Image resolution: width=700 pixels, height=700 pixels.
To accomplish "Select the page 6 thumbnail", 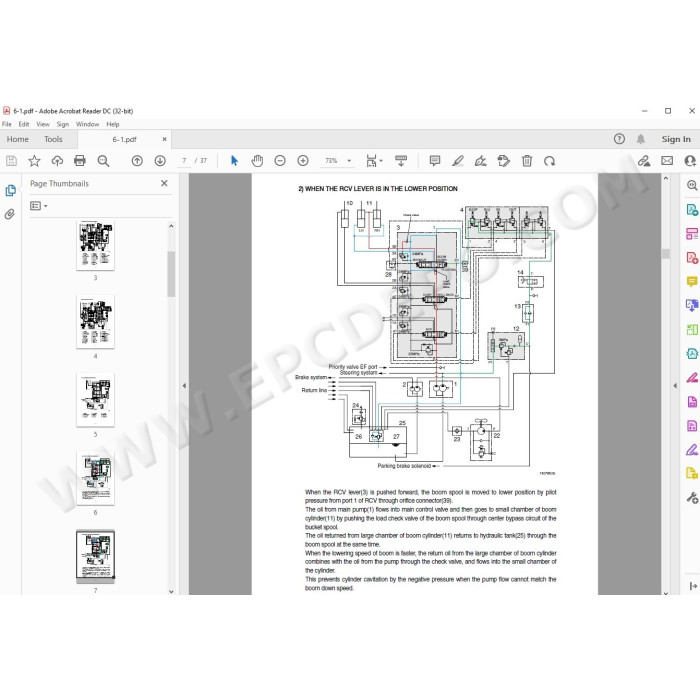I will [x=96, y=478].
